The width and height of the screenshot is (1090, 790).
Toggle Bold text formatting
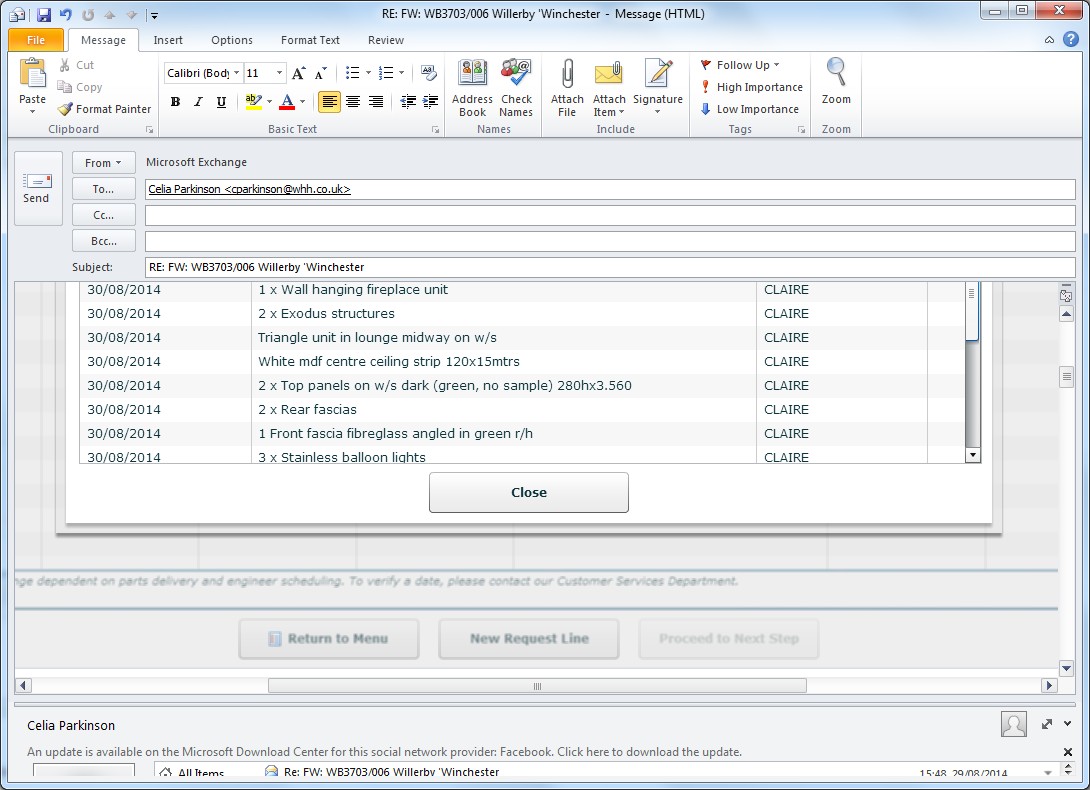click(x=176, y=102)
